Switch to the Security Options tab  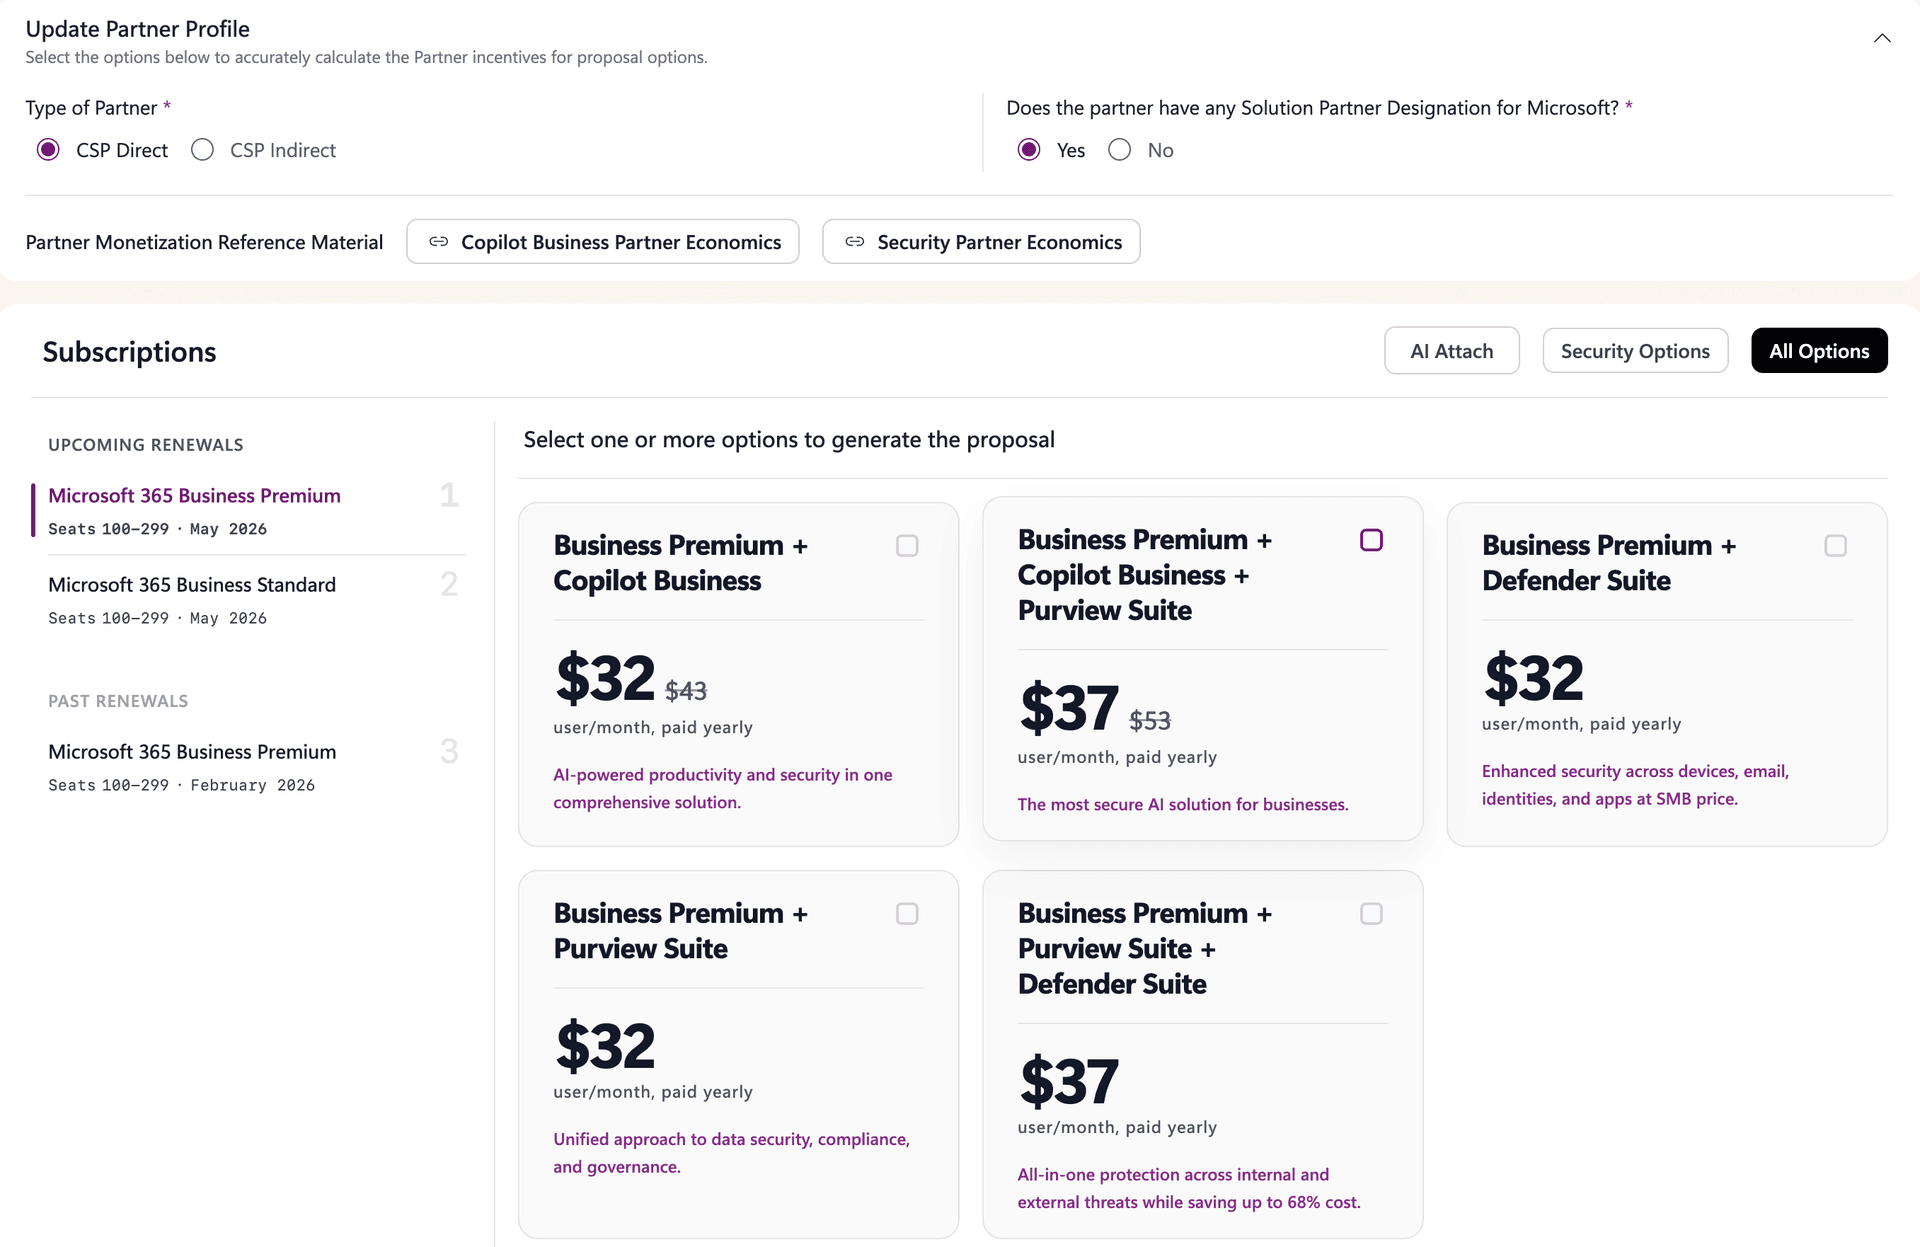coord(1635,351)
